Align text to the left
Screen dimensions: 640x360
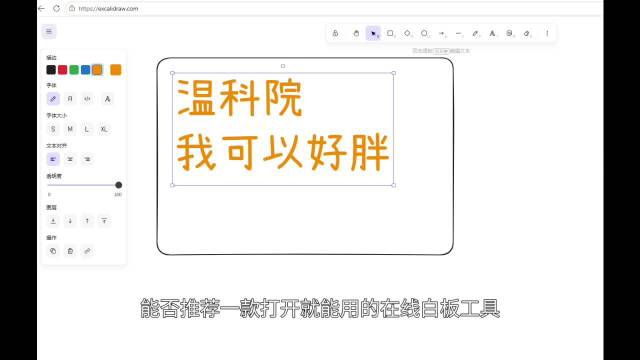point(53,159)
